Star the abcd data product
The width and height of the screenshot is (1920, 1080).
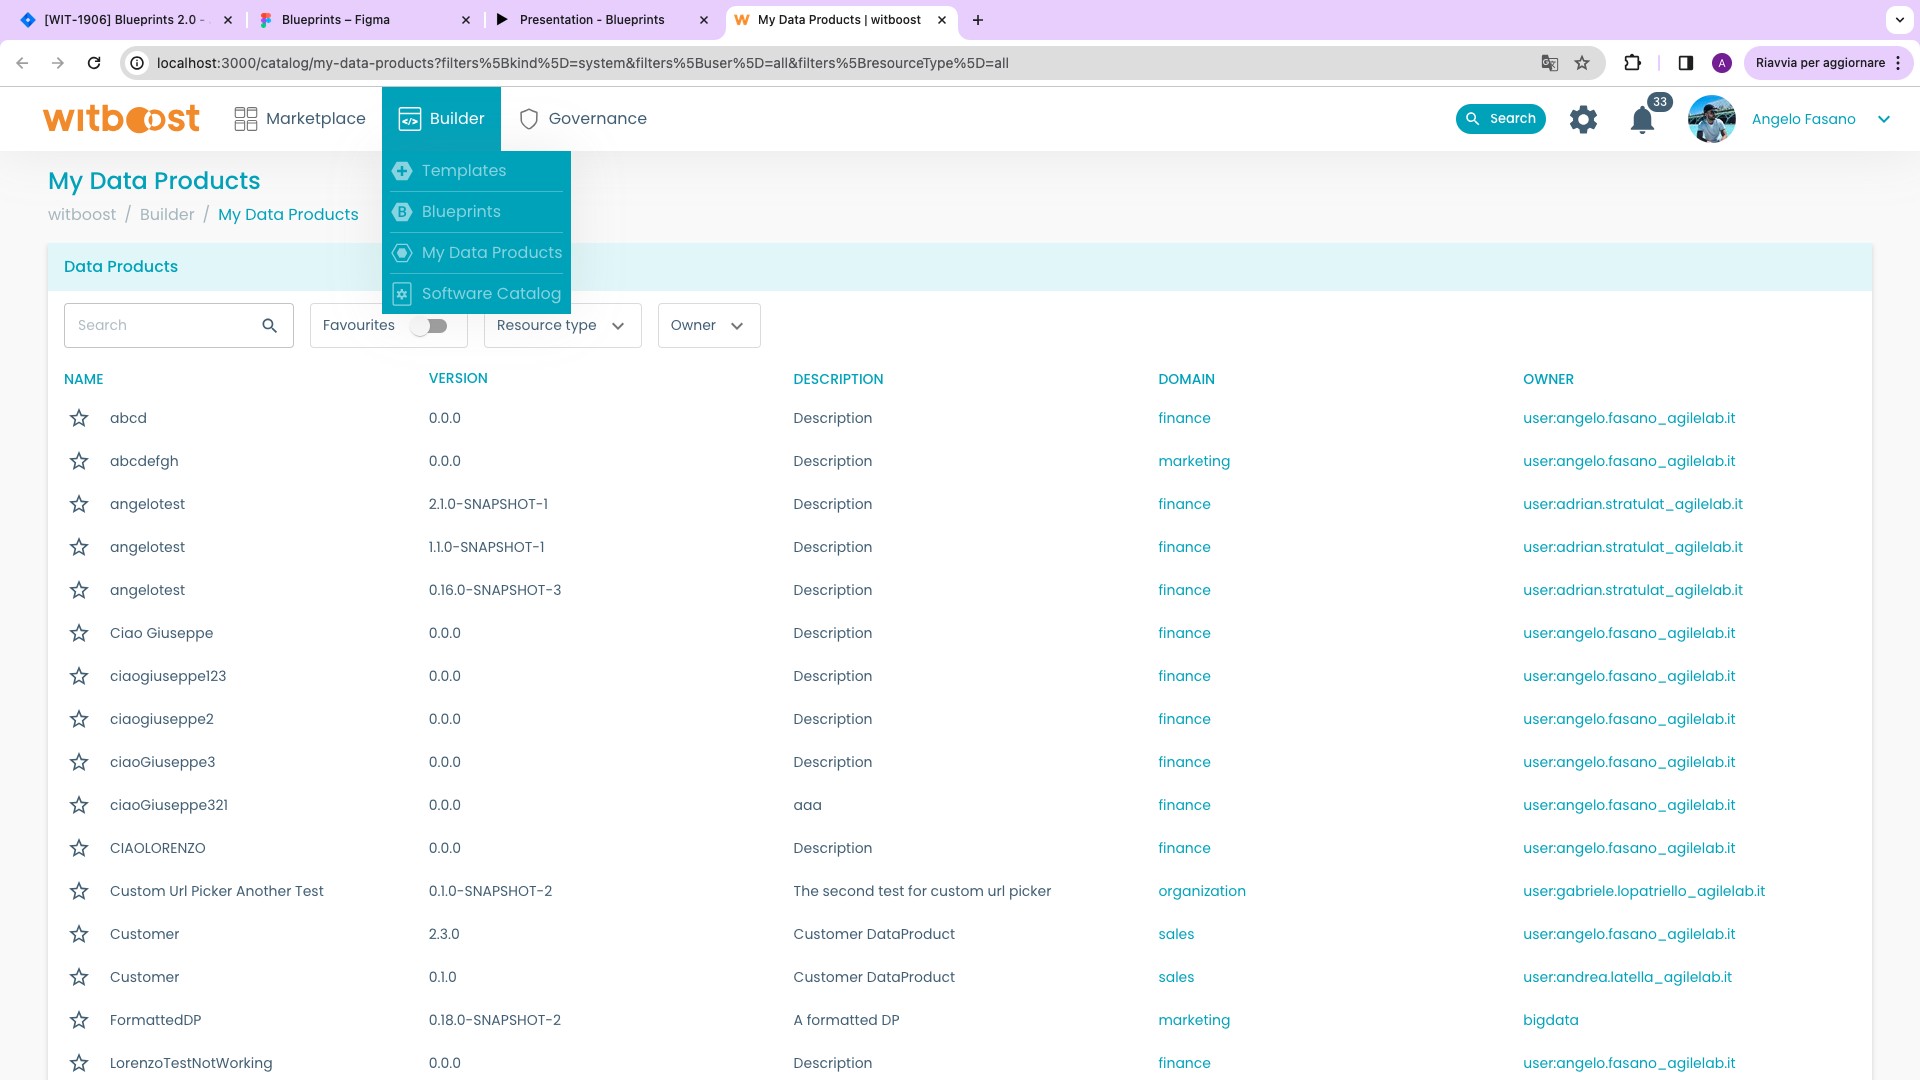(x=79, y=418)
